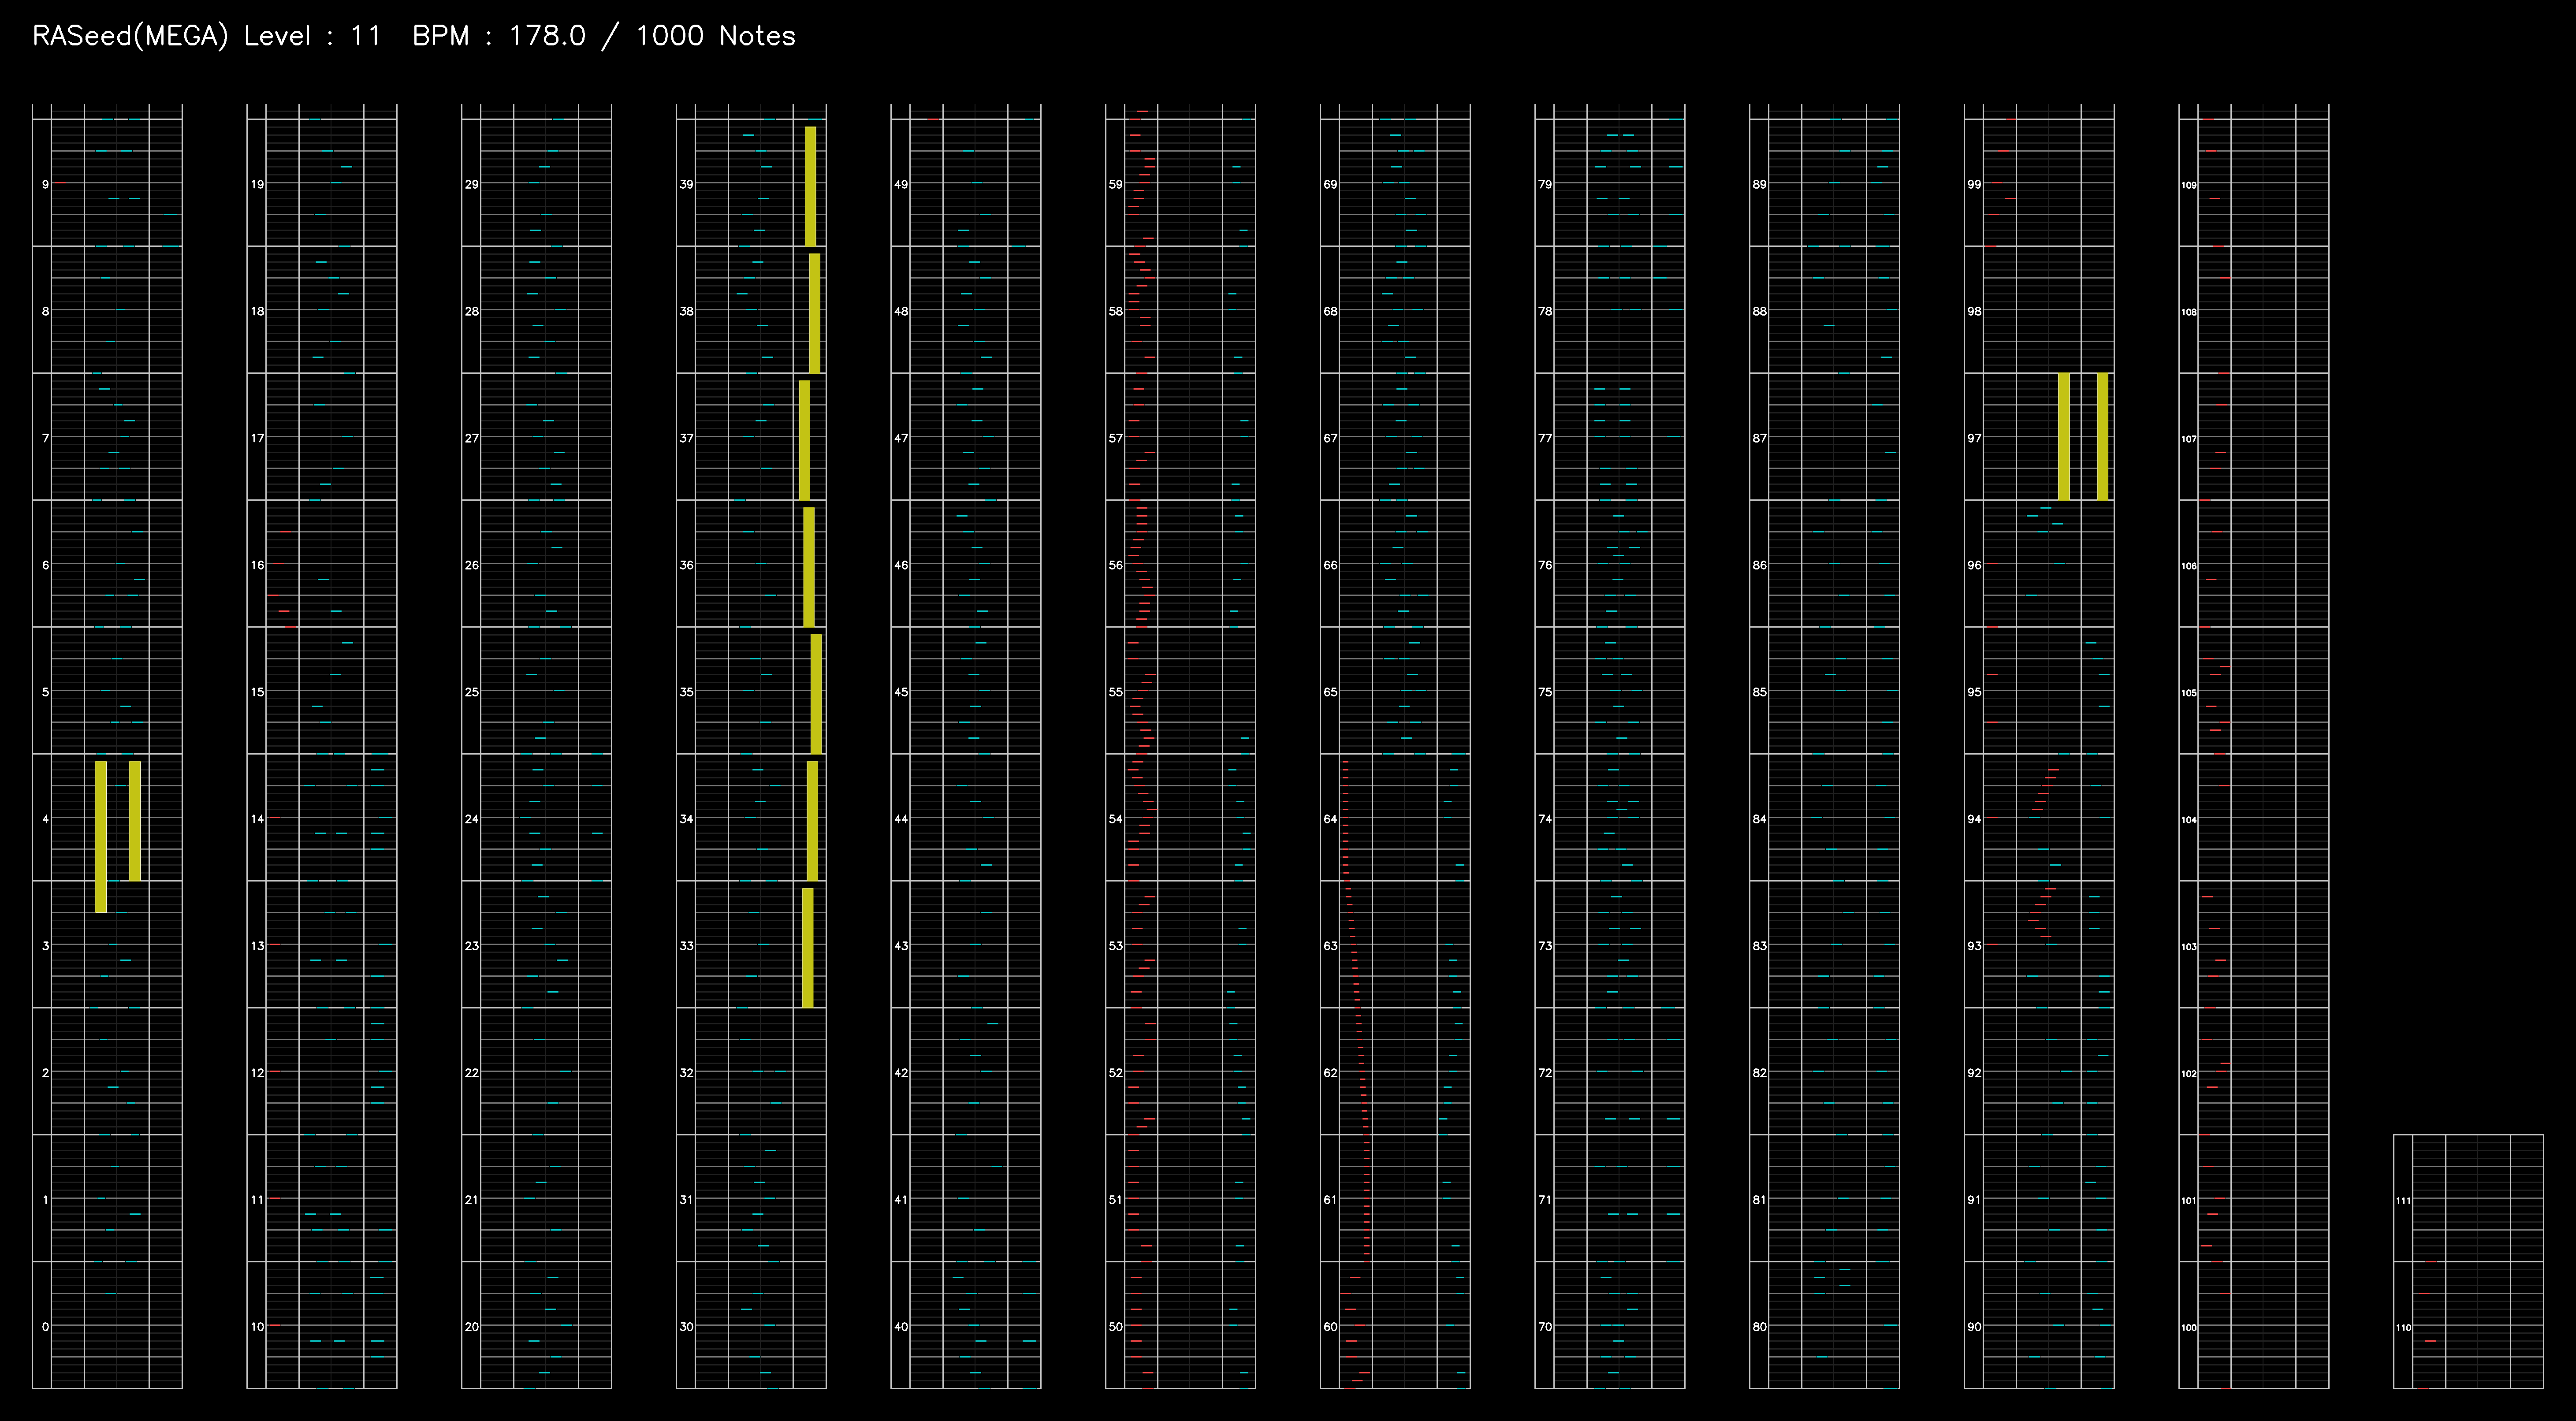Select the yellow hold note in measure 37
The image size is (2576, 1421).
click(804, 440)
